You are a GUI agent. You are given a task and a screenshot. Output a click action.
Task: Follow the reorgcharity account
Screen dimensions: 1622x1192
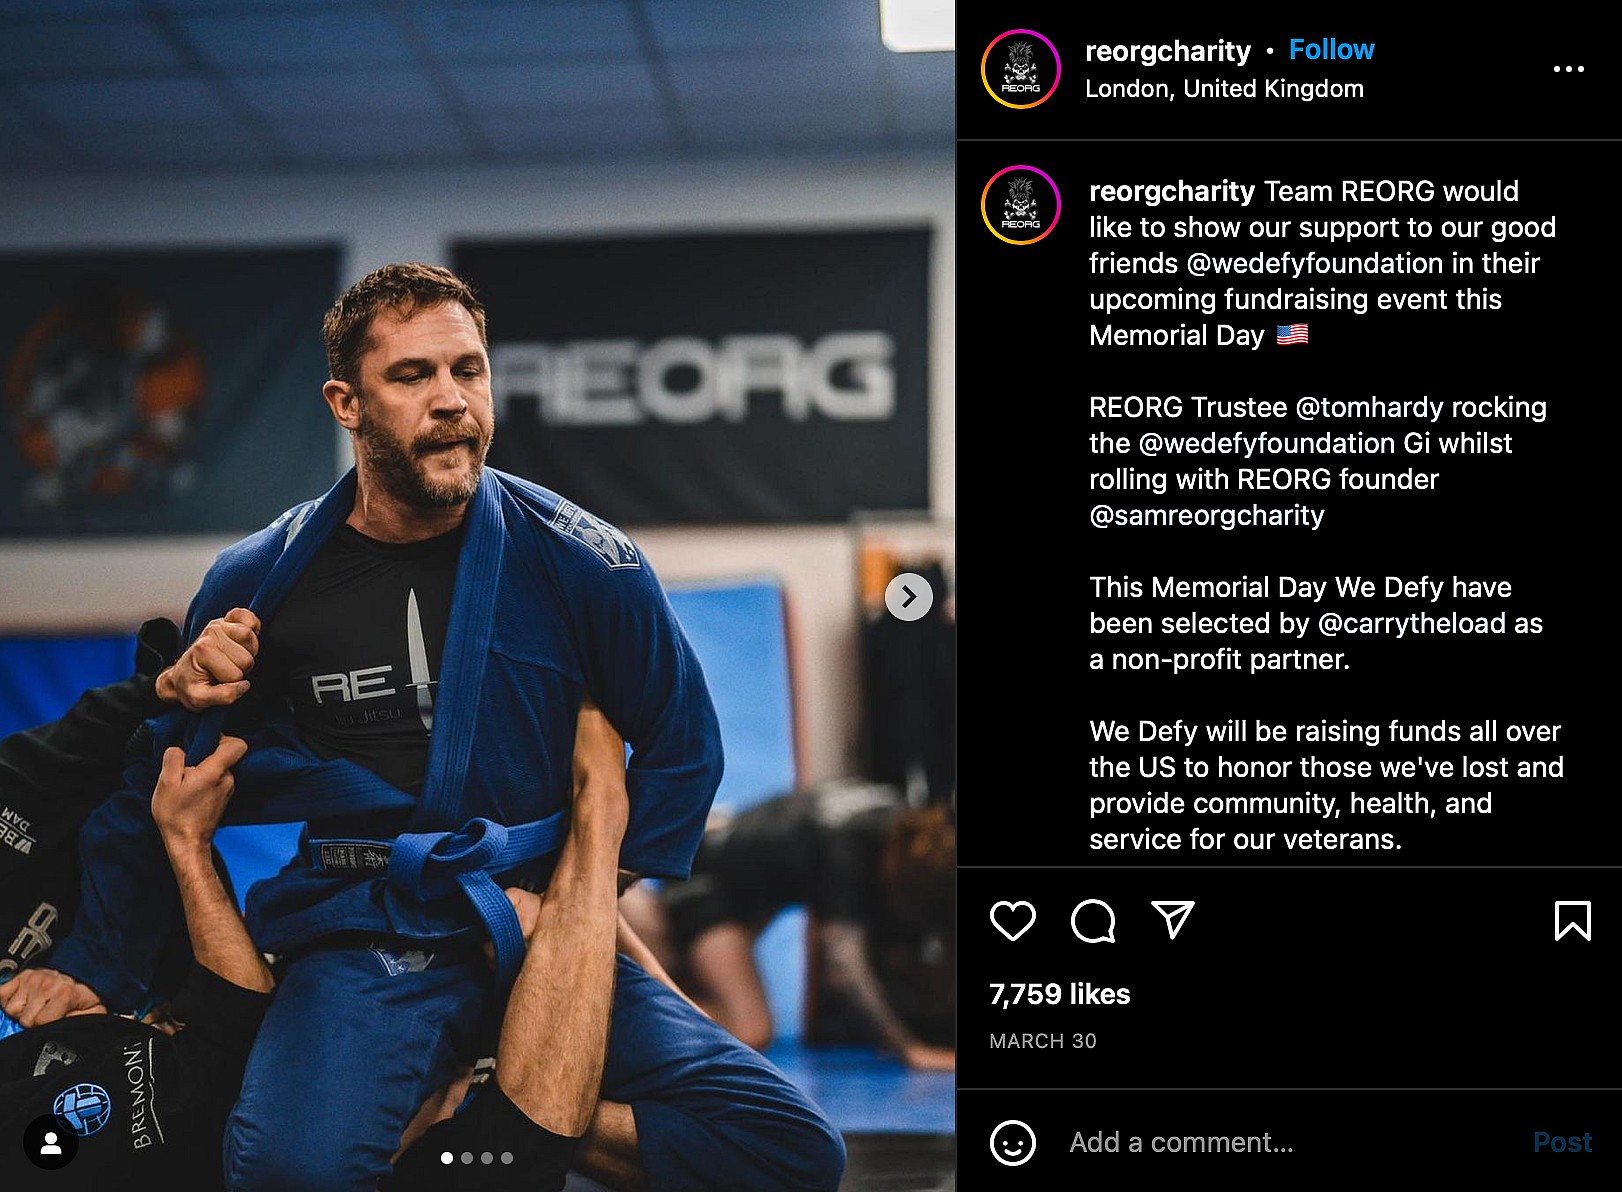pos(1331,50)
